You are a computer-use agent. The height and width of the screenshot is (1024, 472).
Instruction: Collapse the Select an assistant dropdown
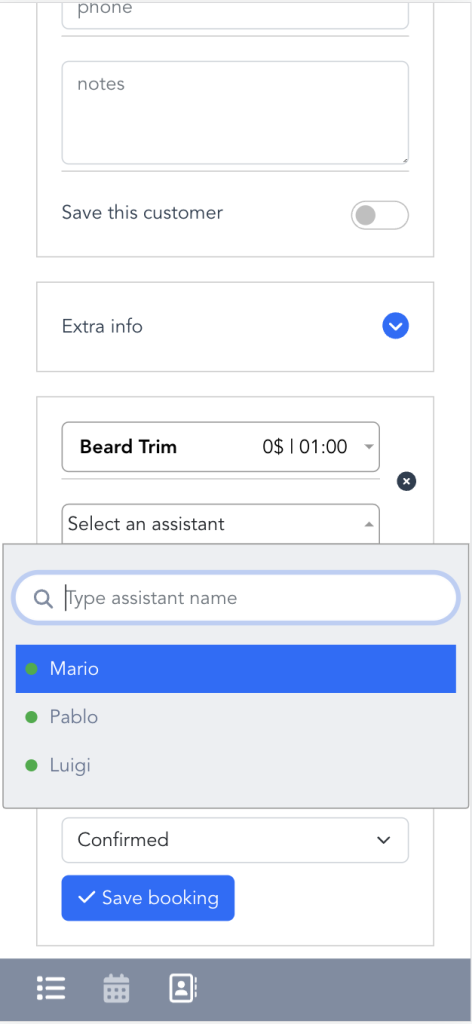(221, 524)
